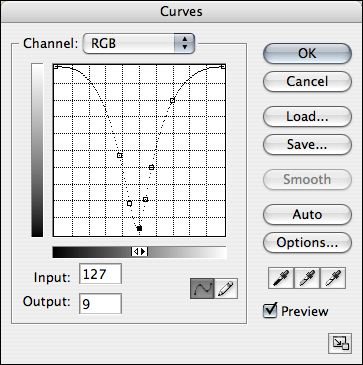The width and height of the screenshot is (363, 365).
Task: Open the Channel RGB dropdown
Action: pyautogui.click(x=138, y=43)
